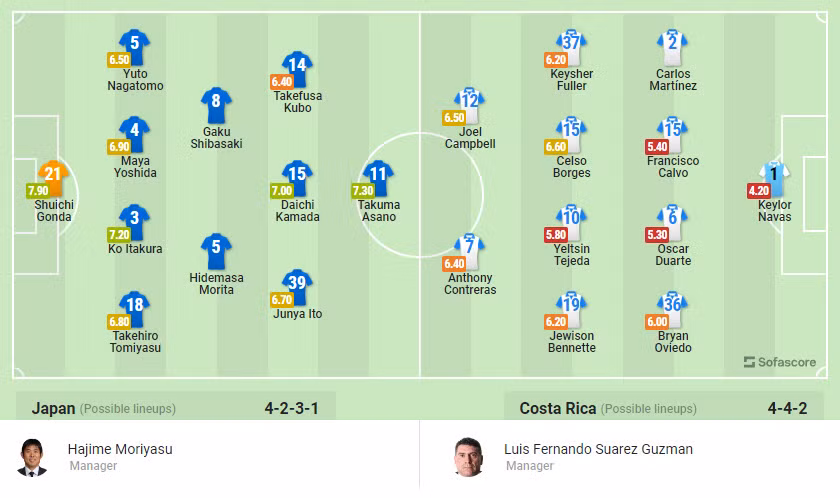This screenshot has height=498, width=840.
Task: Click Luis Fernando Suarez Guzman's photo
Action: tap(468, 457)
